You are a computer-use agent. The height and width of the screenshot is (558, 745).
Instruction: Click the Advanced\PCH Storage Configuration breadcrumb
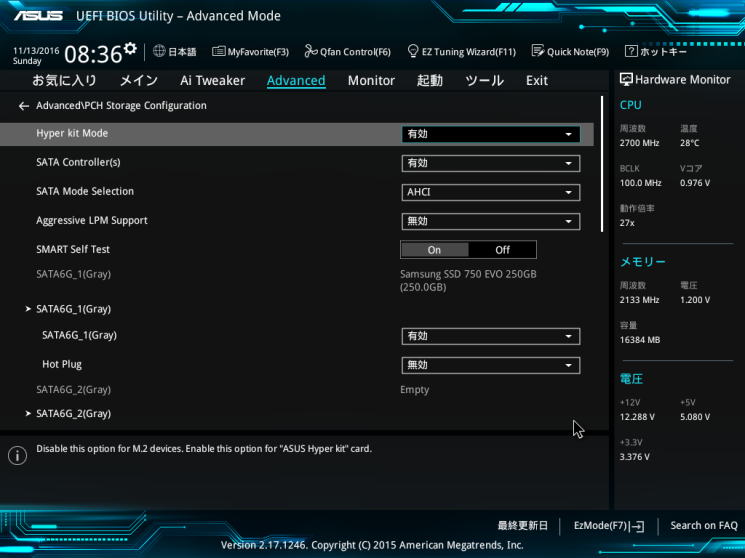[121, 106]
